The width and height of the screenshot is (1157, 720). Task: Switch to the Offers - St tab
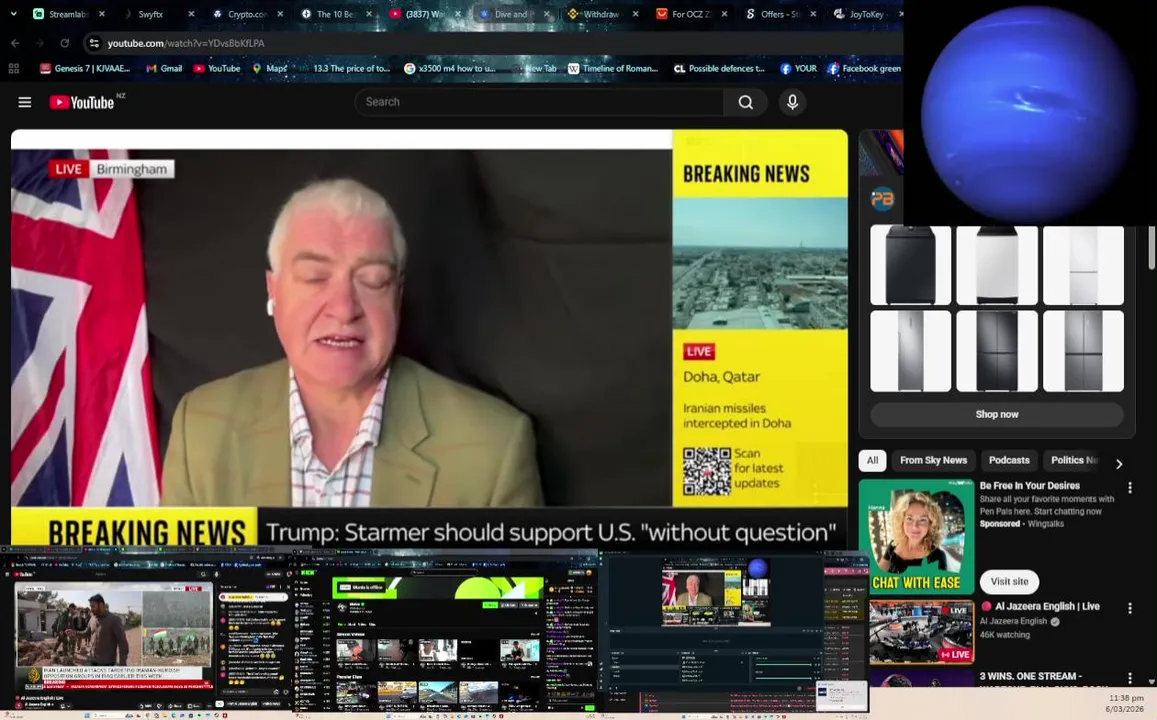pos(778,14)
